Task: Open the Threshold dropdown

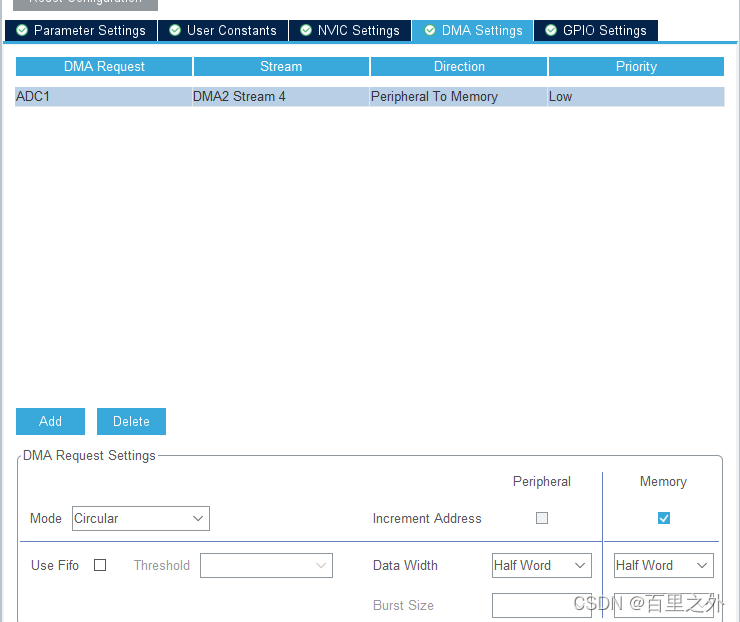Action: [266, 565]
